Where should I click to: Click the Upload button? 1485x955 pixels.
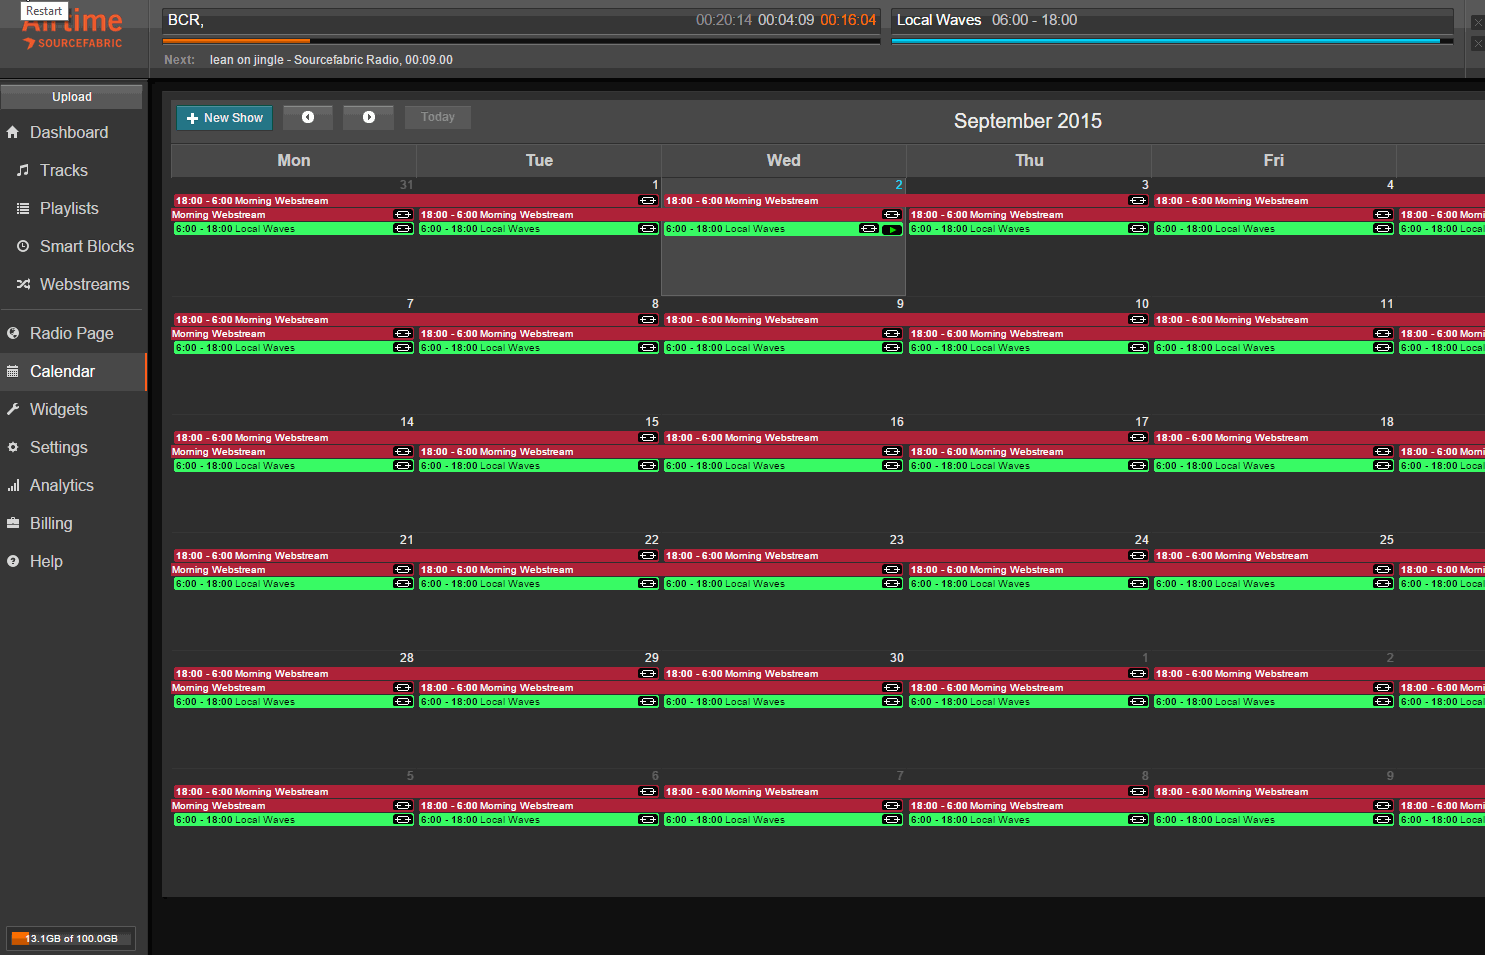[72, 97]
